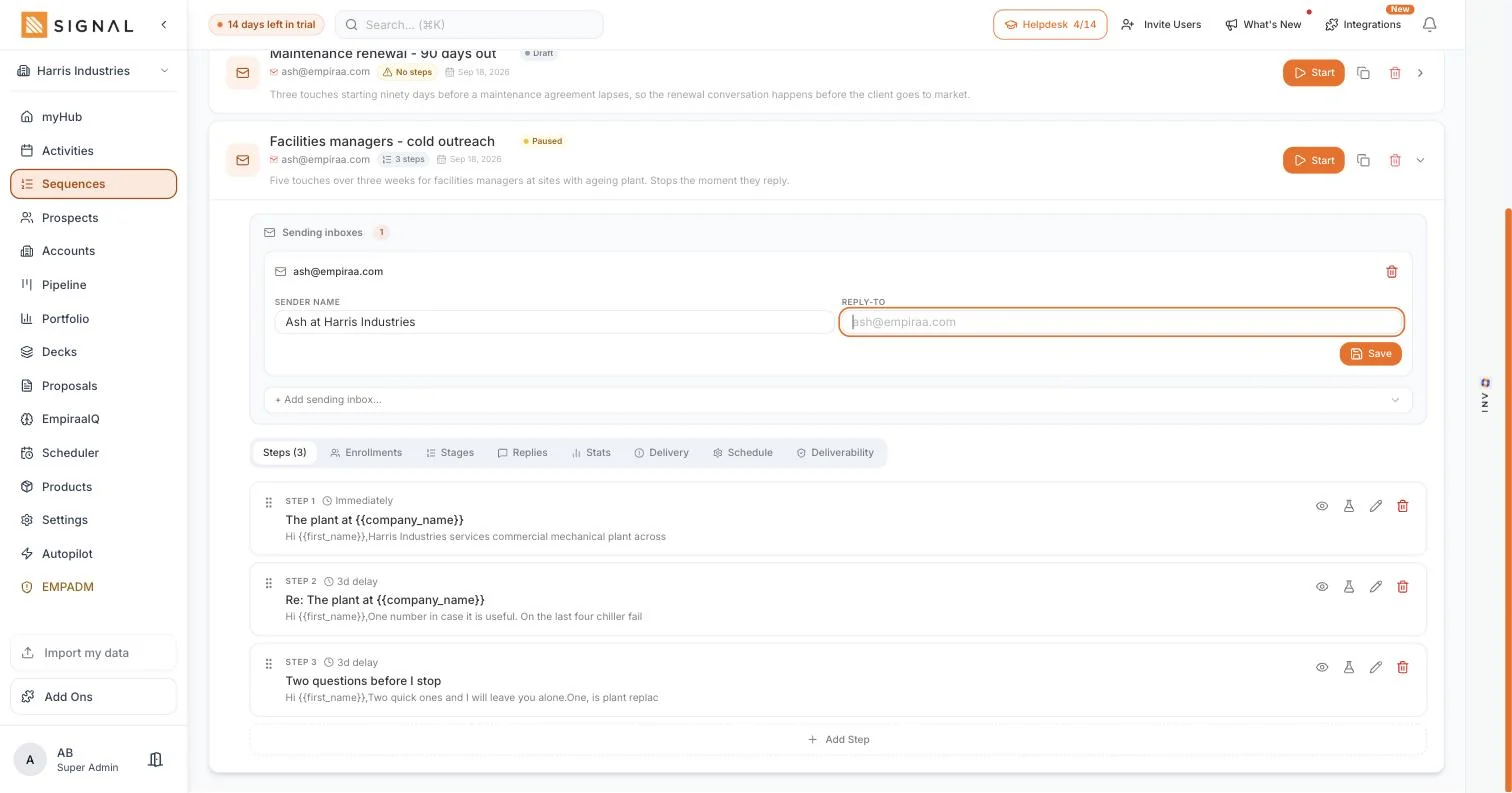Screen dimensions: 1512x793
Task: Collapse the Facilities managers sequence chevron
Action: pyautogui.click(x=1420, y=160)
